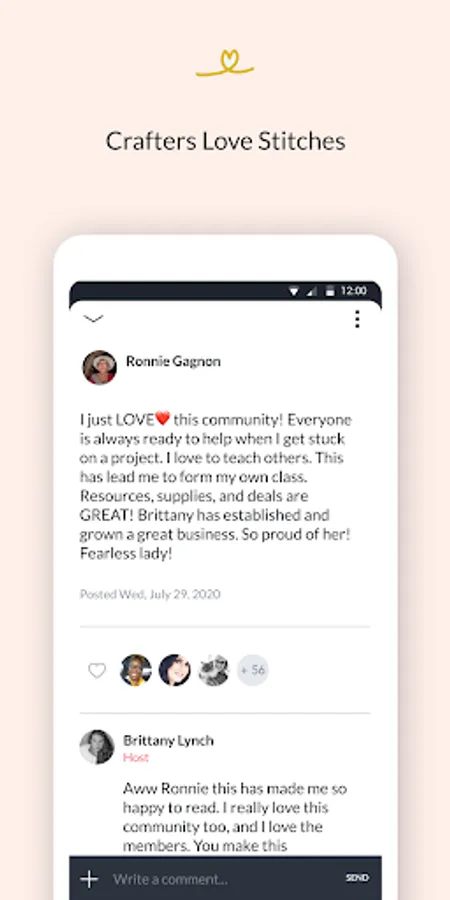Tap the Wi-Fi status icon

294,292
